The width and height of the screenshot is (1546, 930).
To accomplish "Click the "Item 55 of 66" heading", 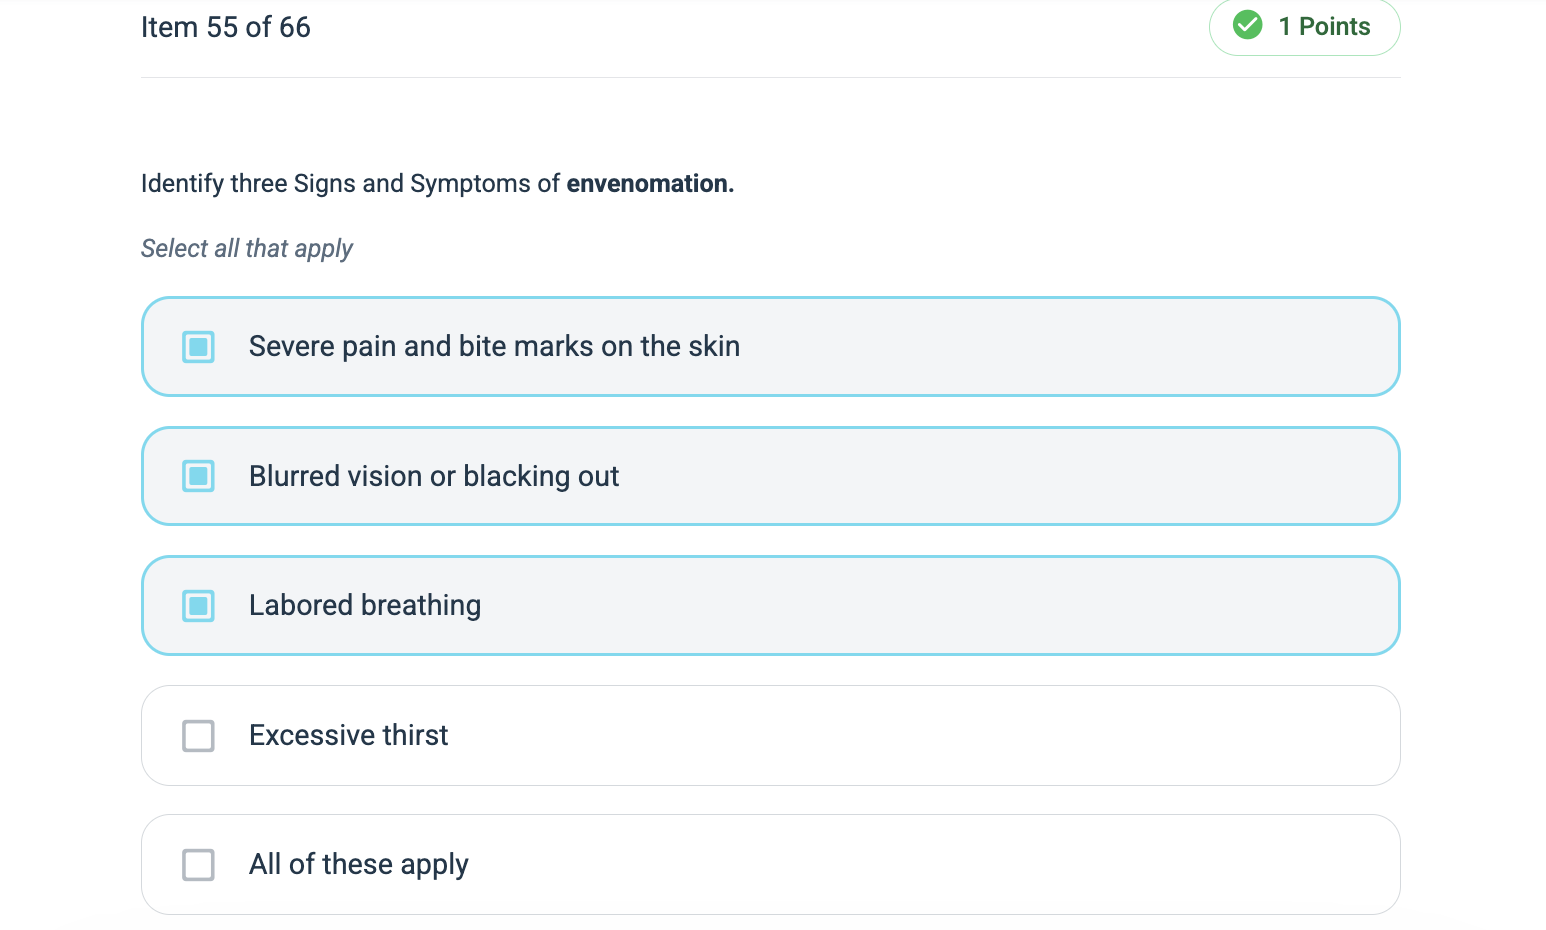I will coord(226,27).
